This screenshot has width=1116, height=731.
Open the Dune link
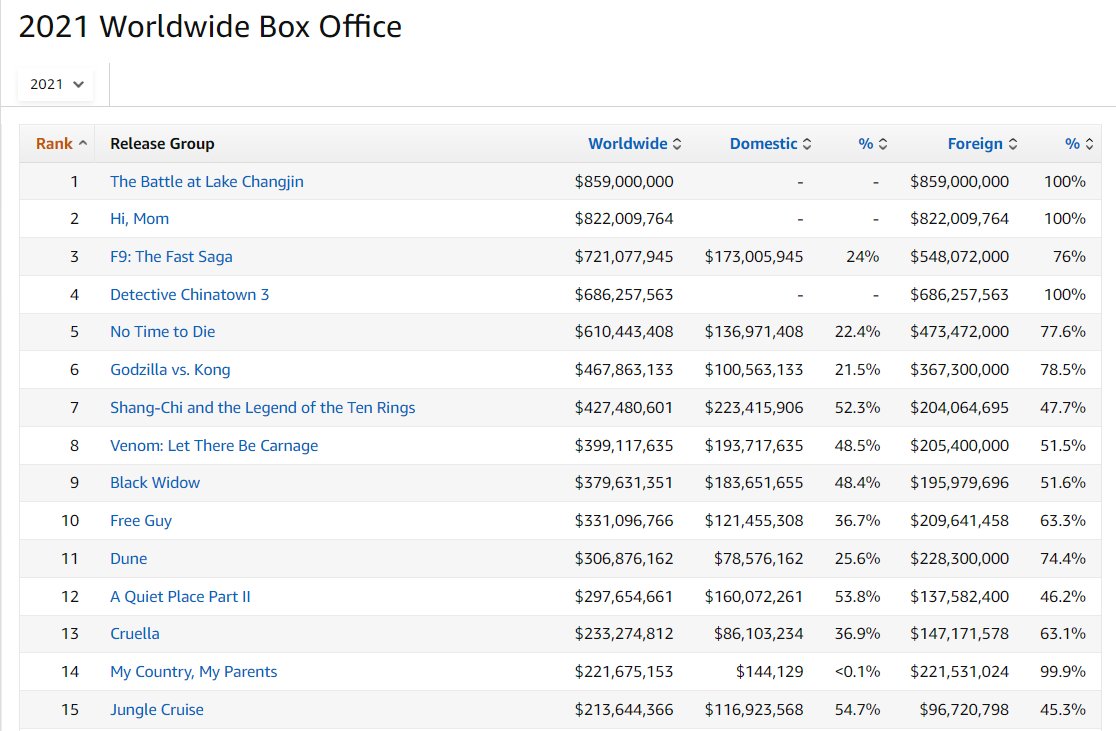point(129,559)
